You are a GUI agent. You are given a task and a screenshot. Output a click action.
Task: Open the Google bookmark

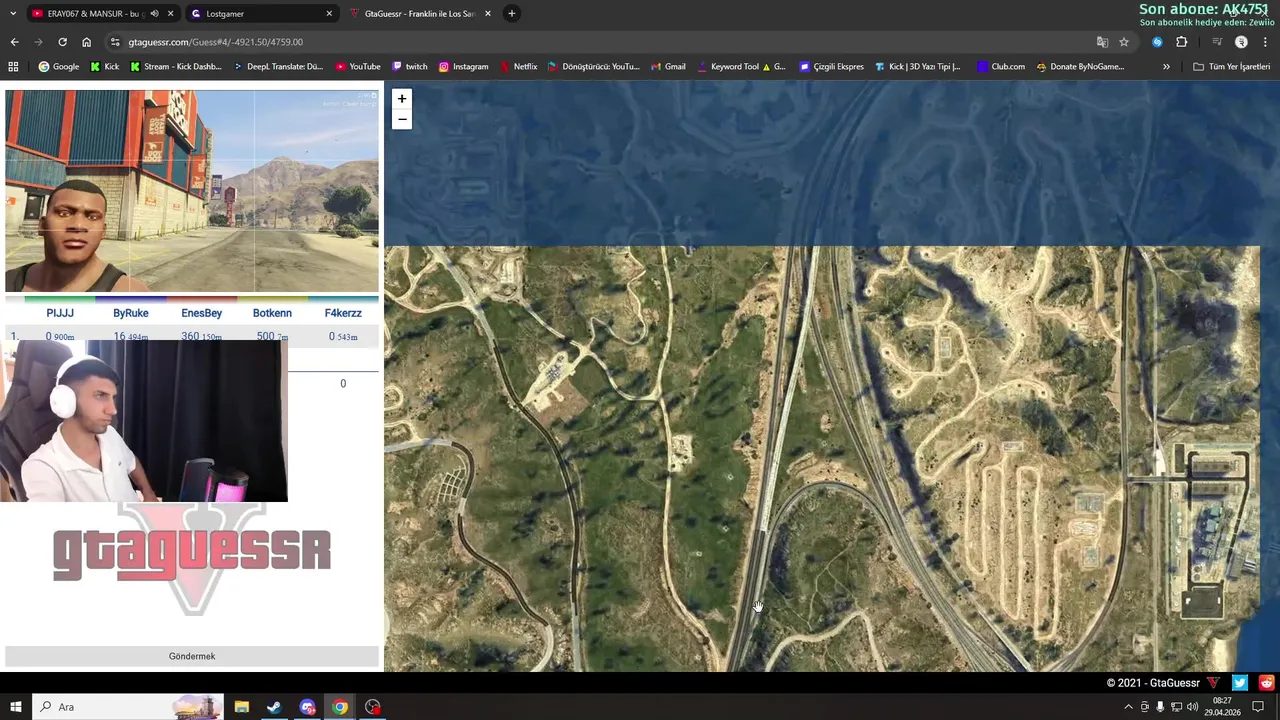(59, 67)
